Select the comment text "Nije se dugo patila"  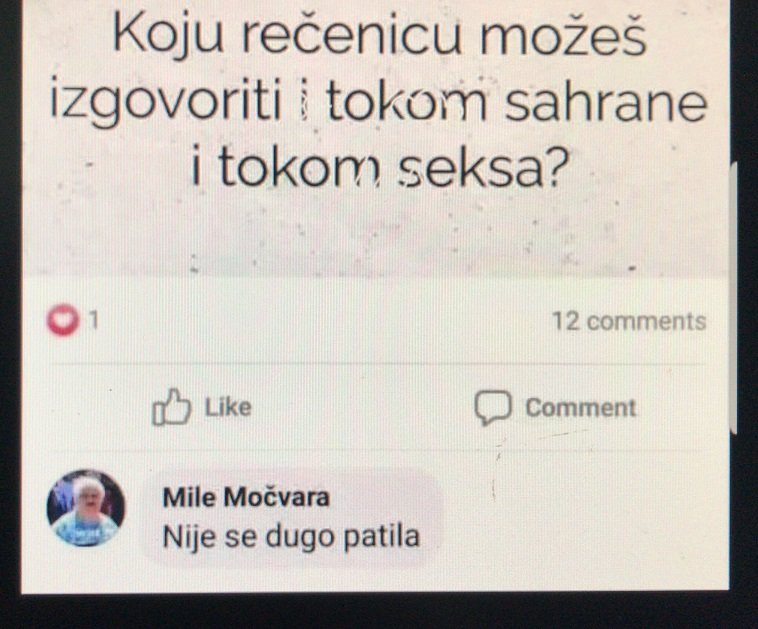point(291,537)
